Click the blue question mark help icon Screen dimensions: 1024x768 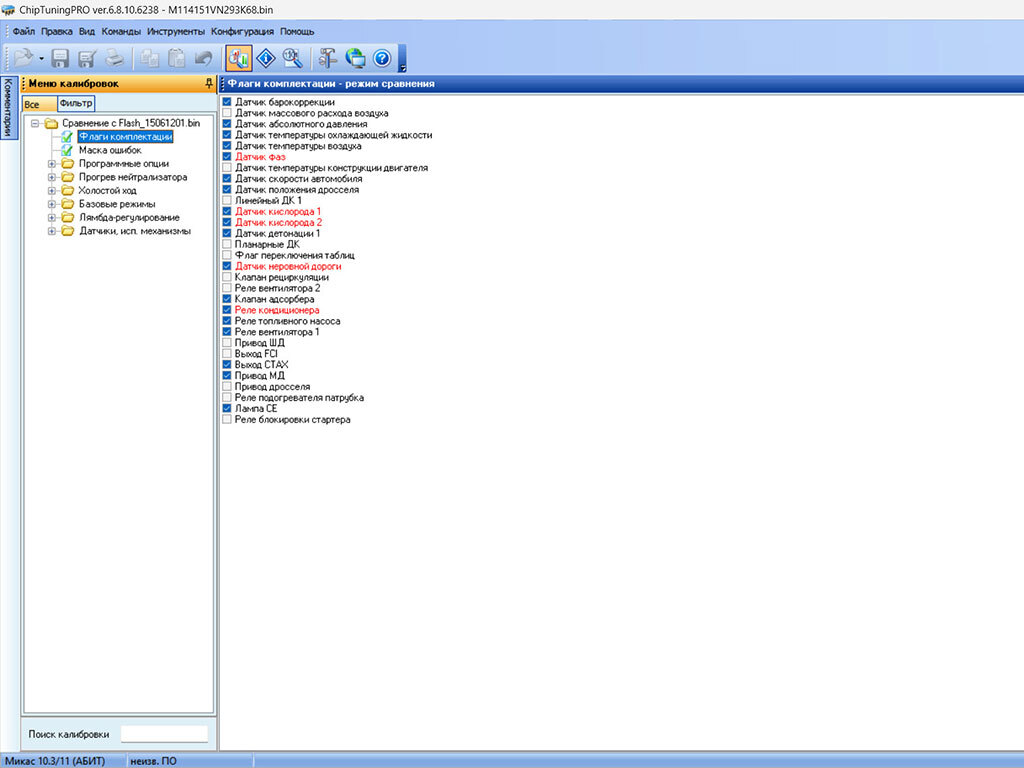(x=382, y=59)
